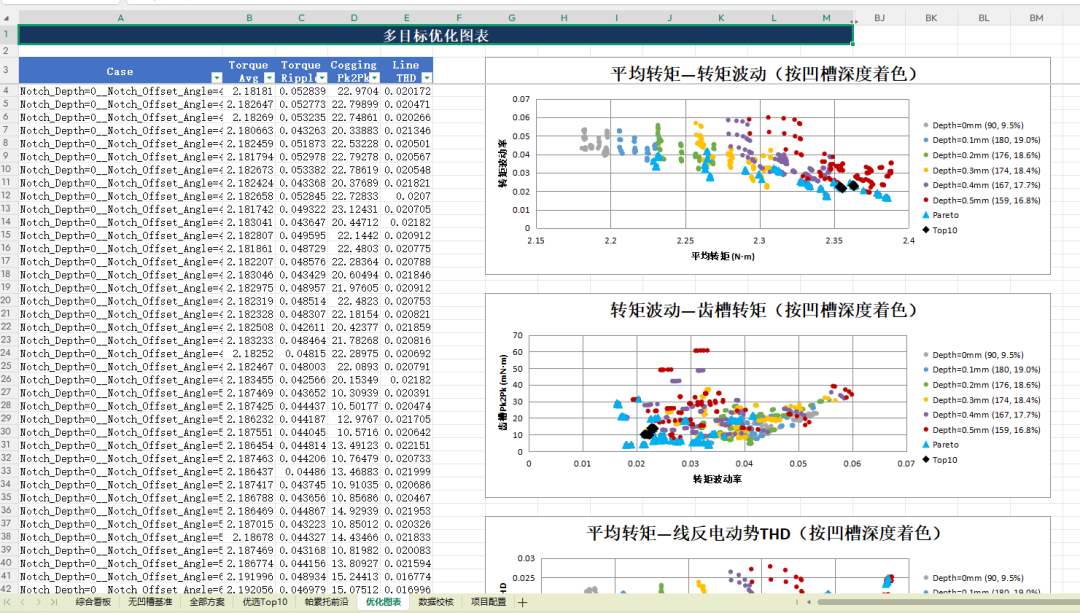Switch to 全部方案 sheet tab

(207, 602)
